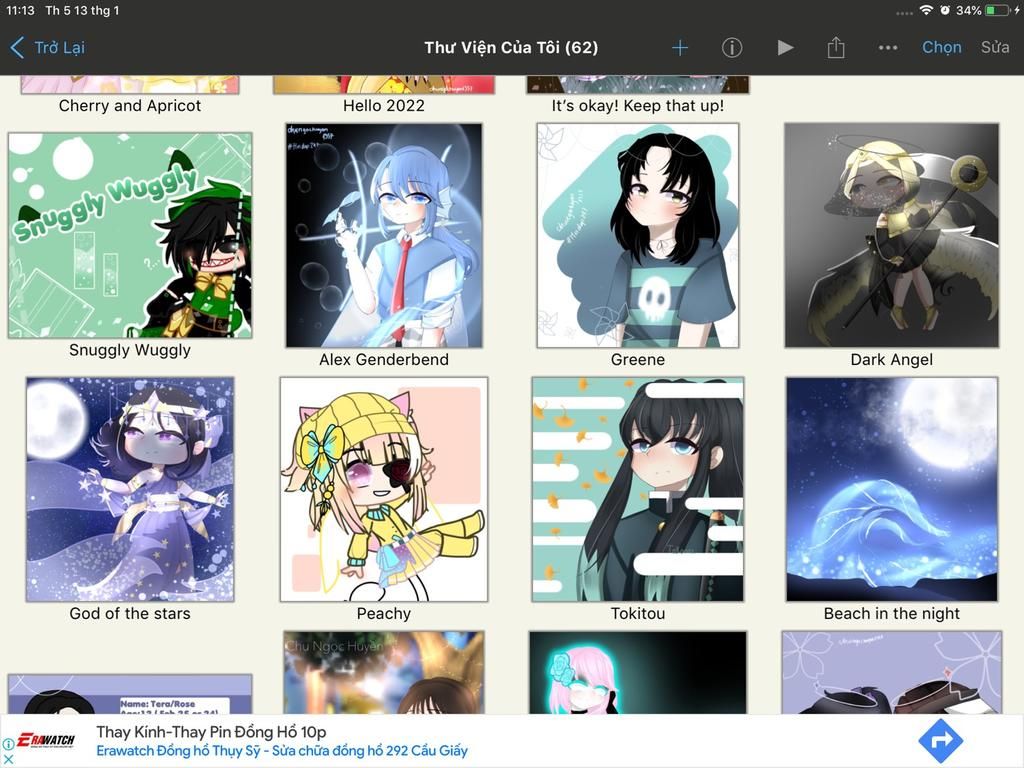Image resolution: width=1024 pixels, height=768 pixels.
Task: Go back with the Trở Lại button
Action: [x=48, y=48]
